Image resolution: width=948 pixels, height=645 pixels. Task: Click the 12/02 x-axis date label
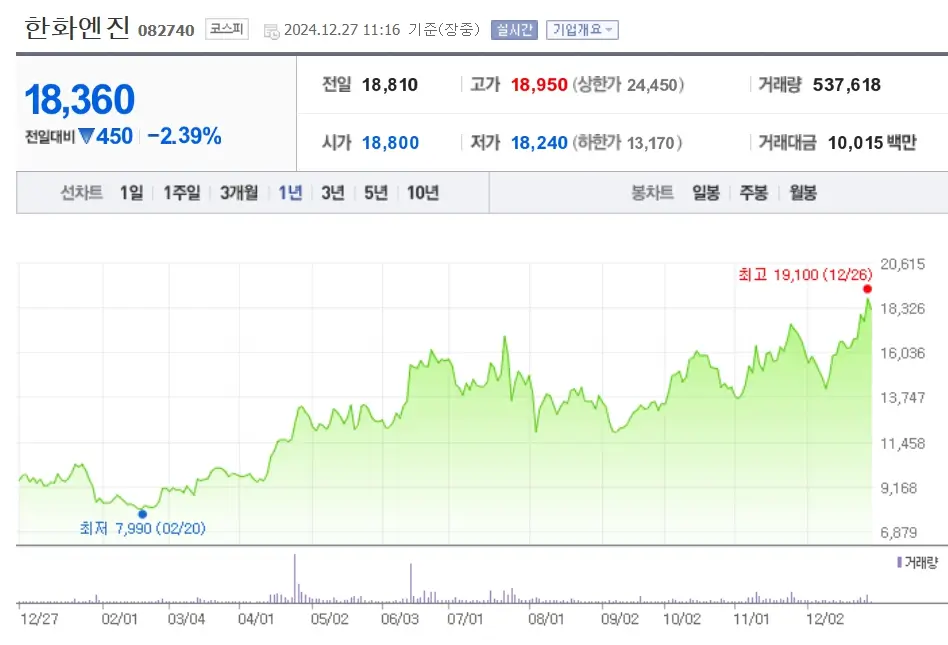click(825, 619)
